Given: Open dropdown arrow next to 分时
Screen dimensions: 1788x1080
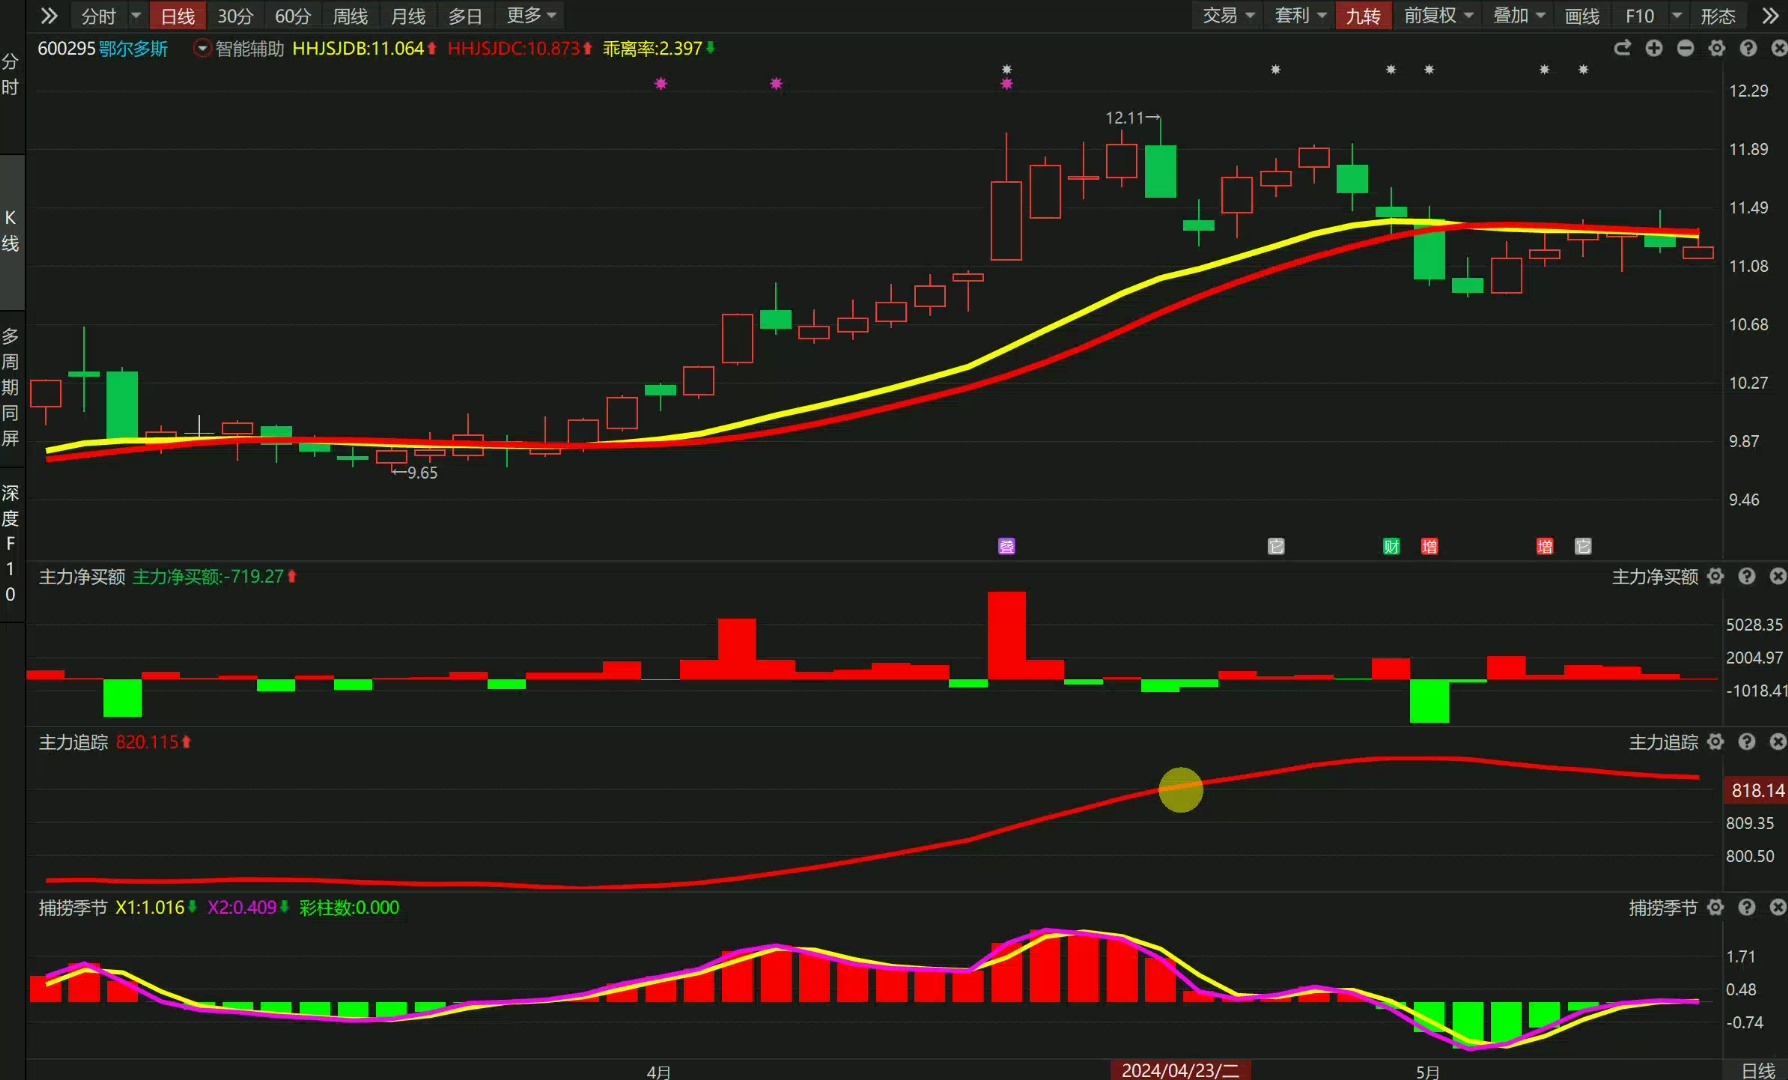Looking at the screenshot, I should [x=136, y=16].
